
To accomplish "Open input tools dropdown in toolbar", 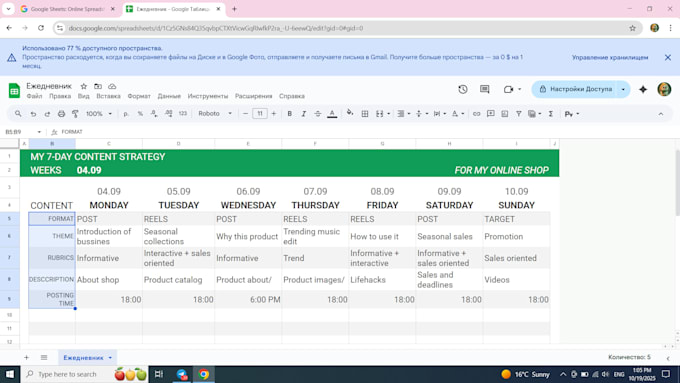I will pyautogui.click(x=572, y=114).
